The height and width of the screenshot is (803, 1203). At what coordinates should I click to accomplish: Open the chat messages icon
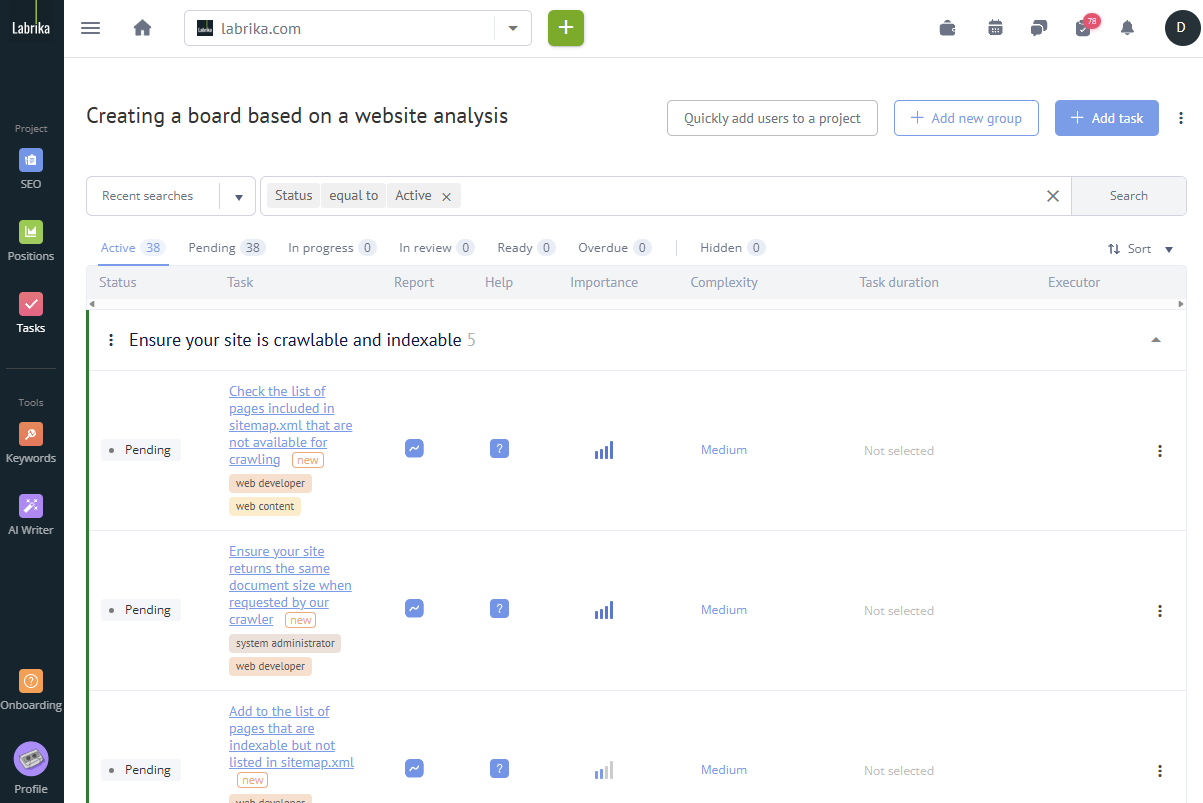coord(1039,28)
